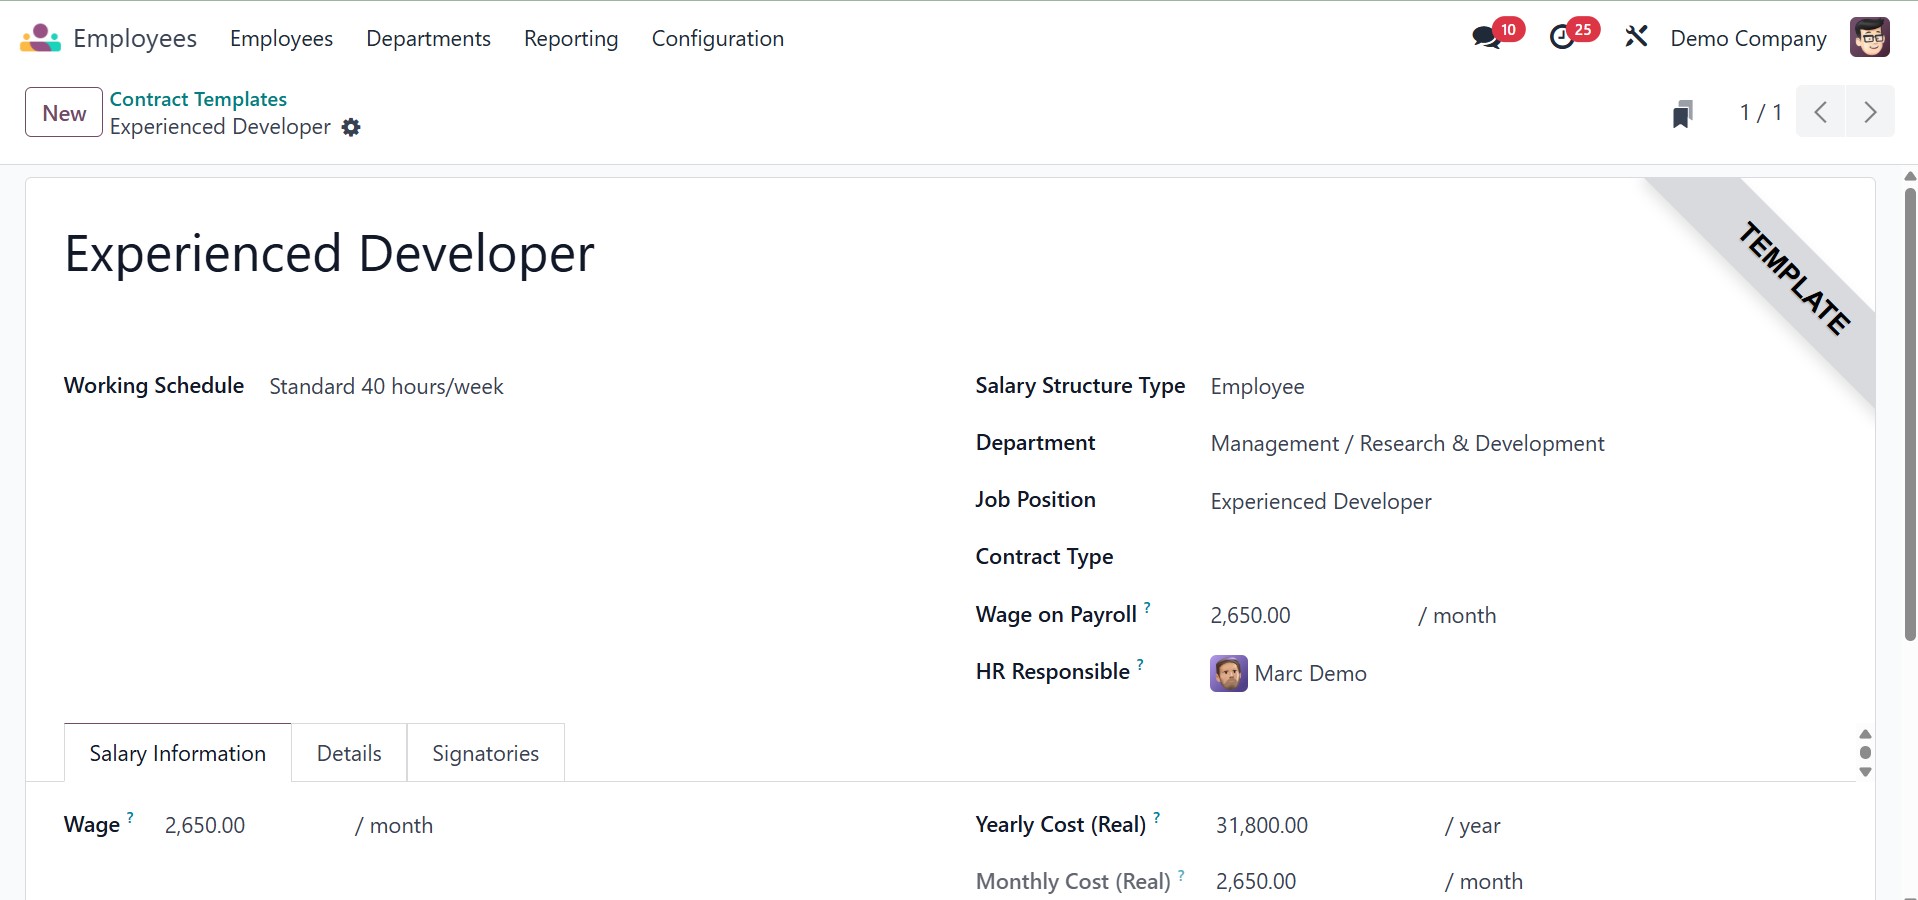Switch to the Salary Information tab
1918x900 pixels.
coord(178,753)
